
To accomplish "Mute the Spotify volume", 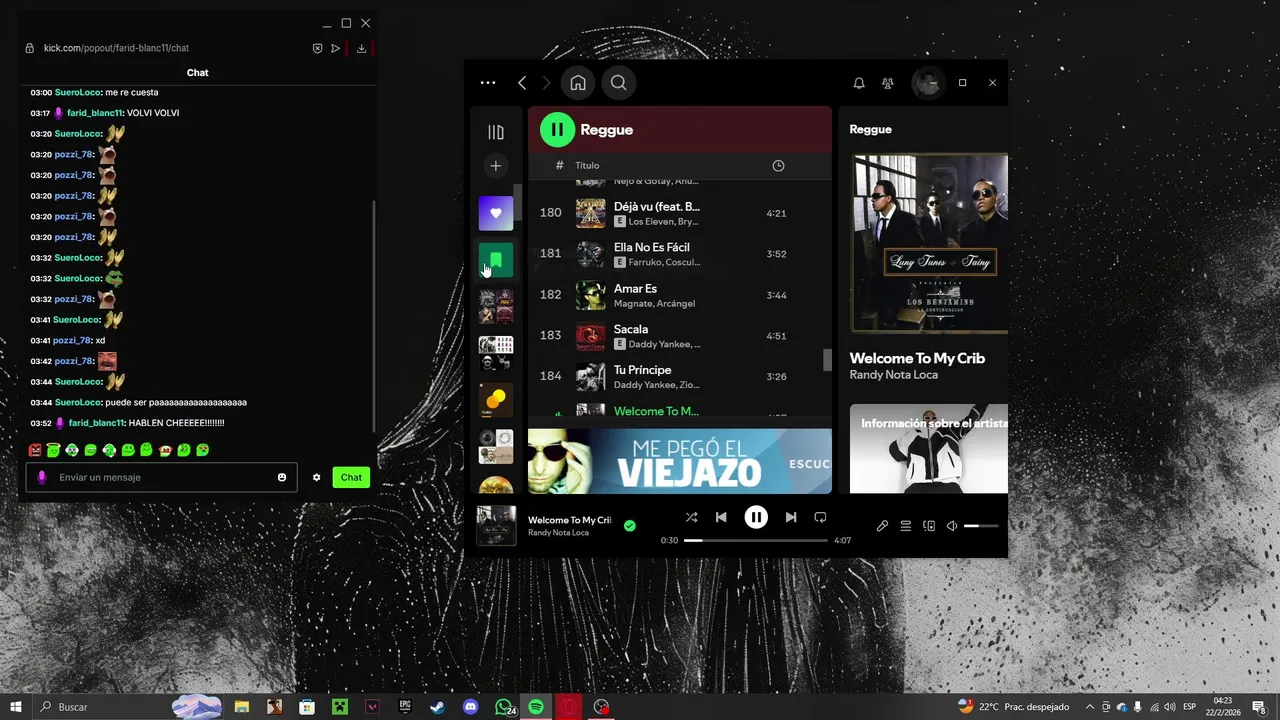I will pyautogui.click(x=952, y=526).
